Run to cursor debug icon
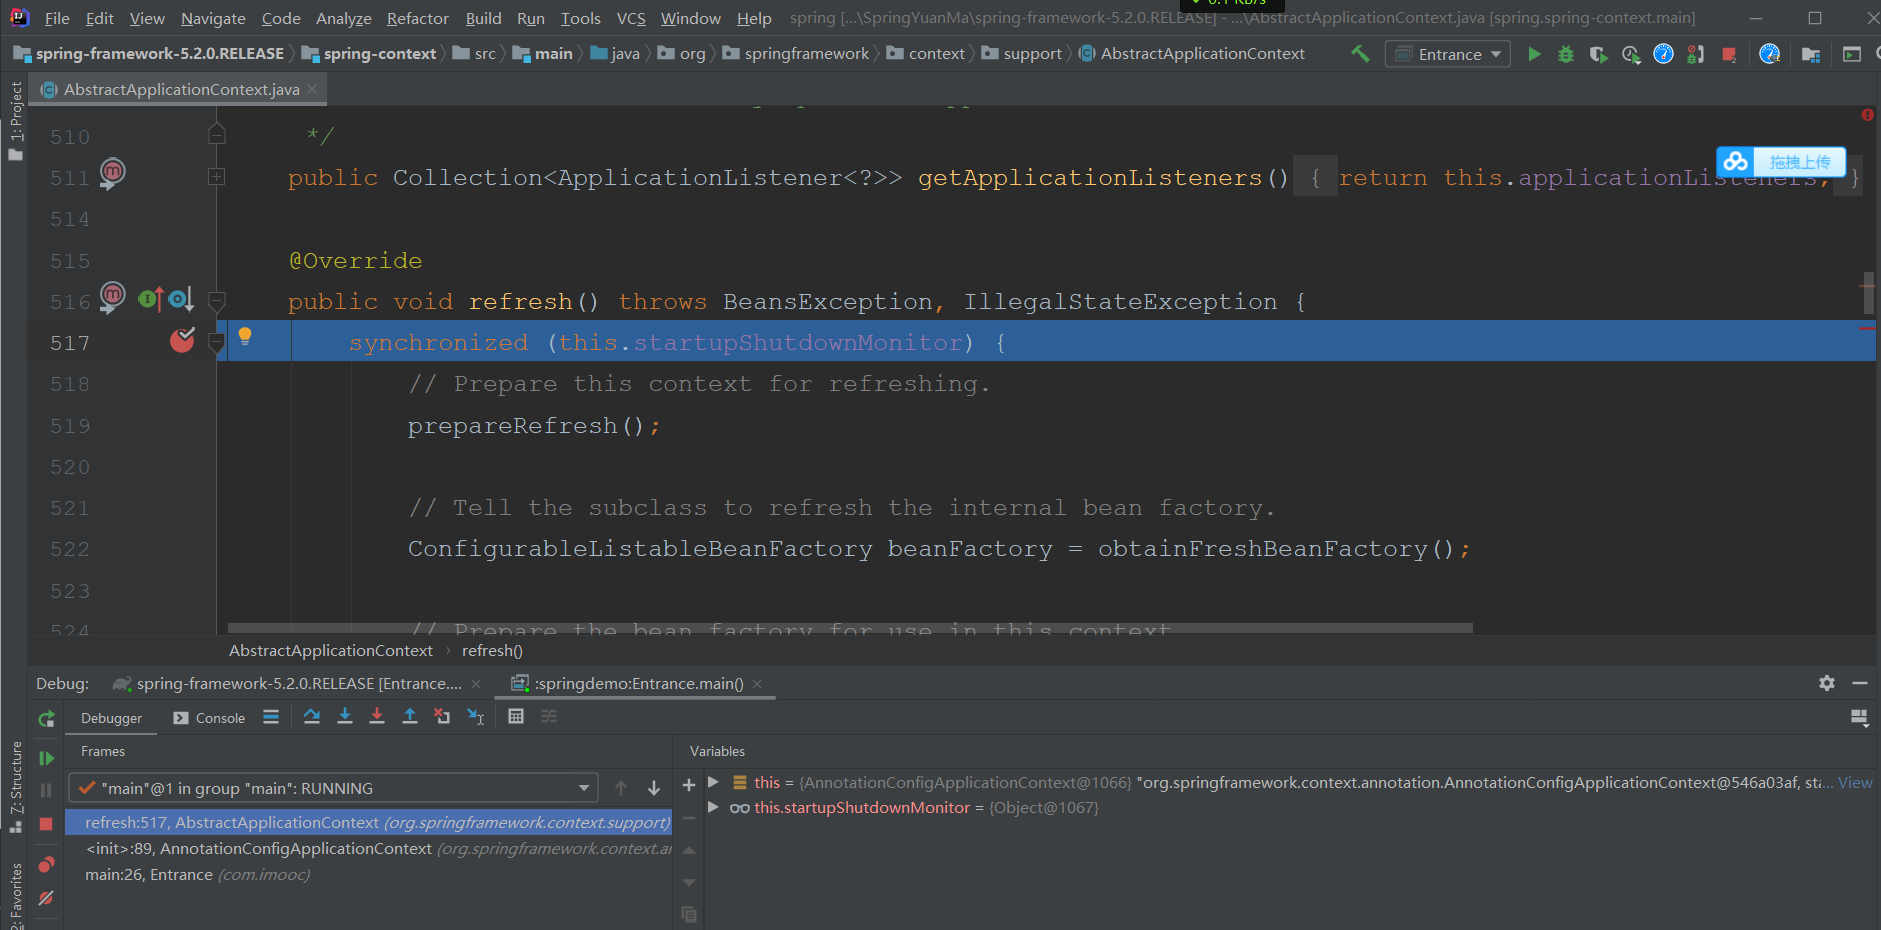1881x930 pixels. click(x=475, y=717)
